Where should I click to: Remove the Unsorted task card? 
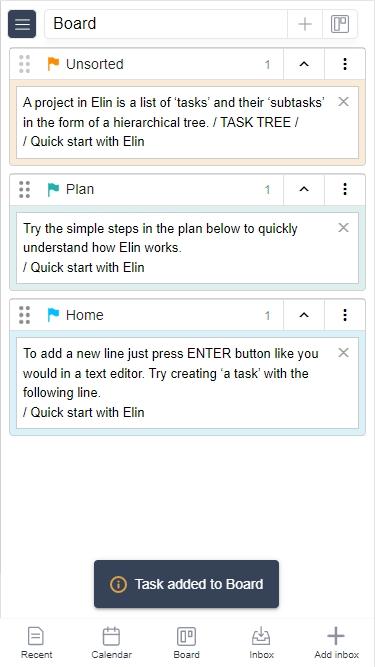[344, 102]
